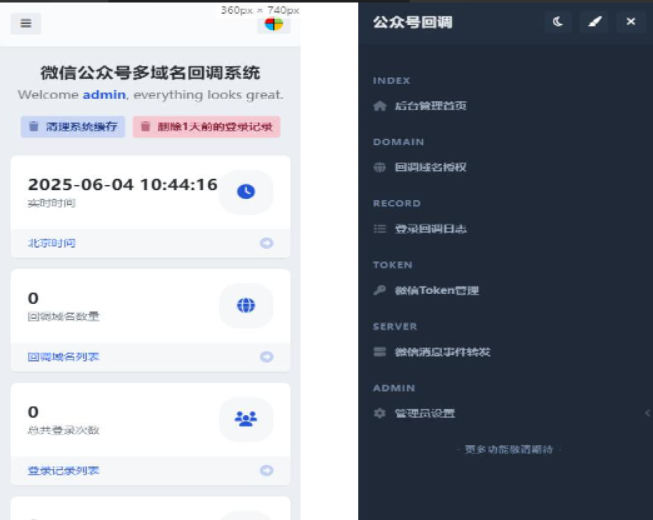
Task: Click the 实时时间 label
Action: [52, 203]
